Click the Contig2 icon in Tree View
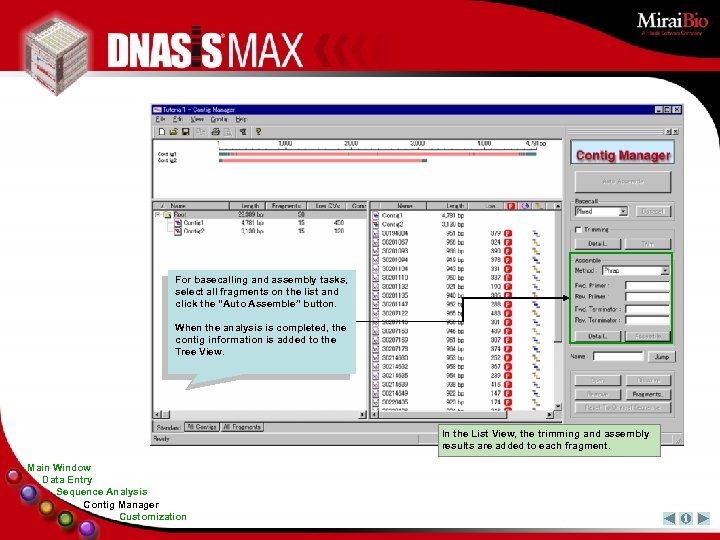The height and width of the screenshot is (540, 720). [178, 231]
